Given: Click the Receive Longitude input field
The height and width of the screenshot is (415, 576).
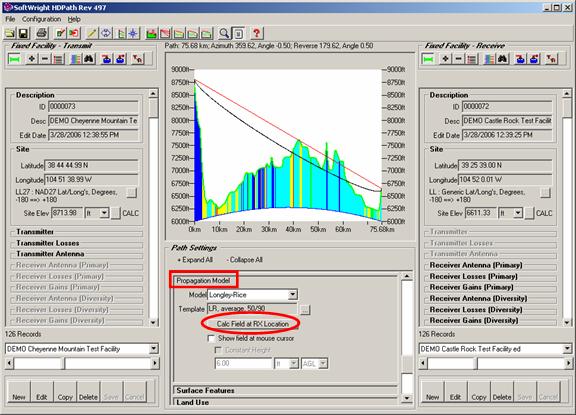Looking at the screenshot, I should (x=505, y=180).
